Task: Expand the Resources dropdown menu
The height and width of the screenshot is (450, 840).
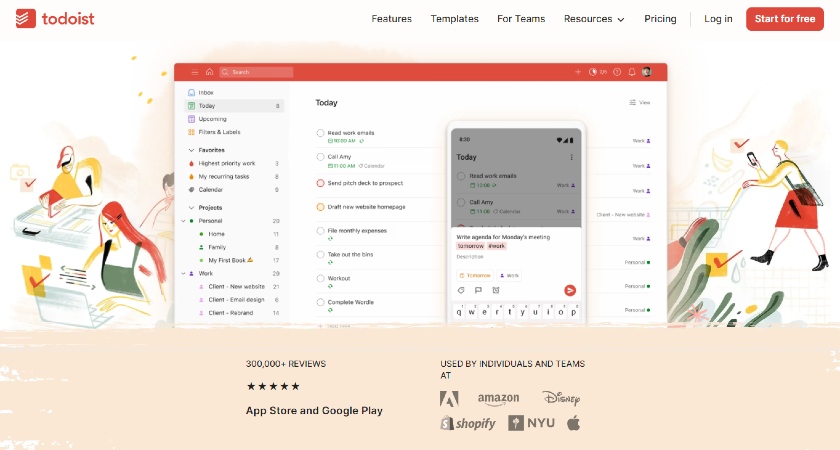Action: point(594,19)
